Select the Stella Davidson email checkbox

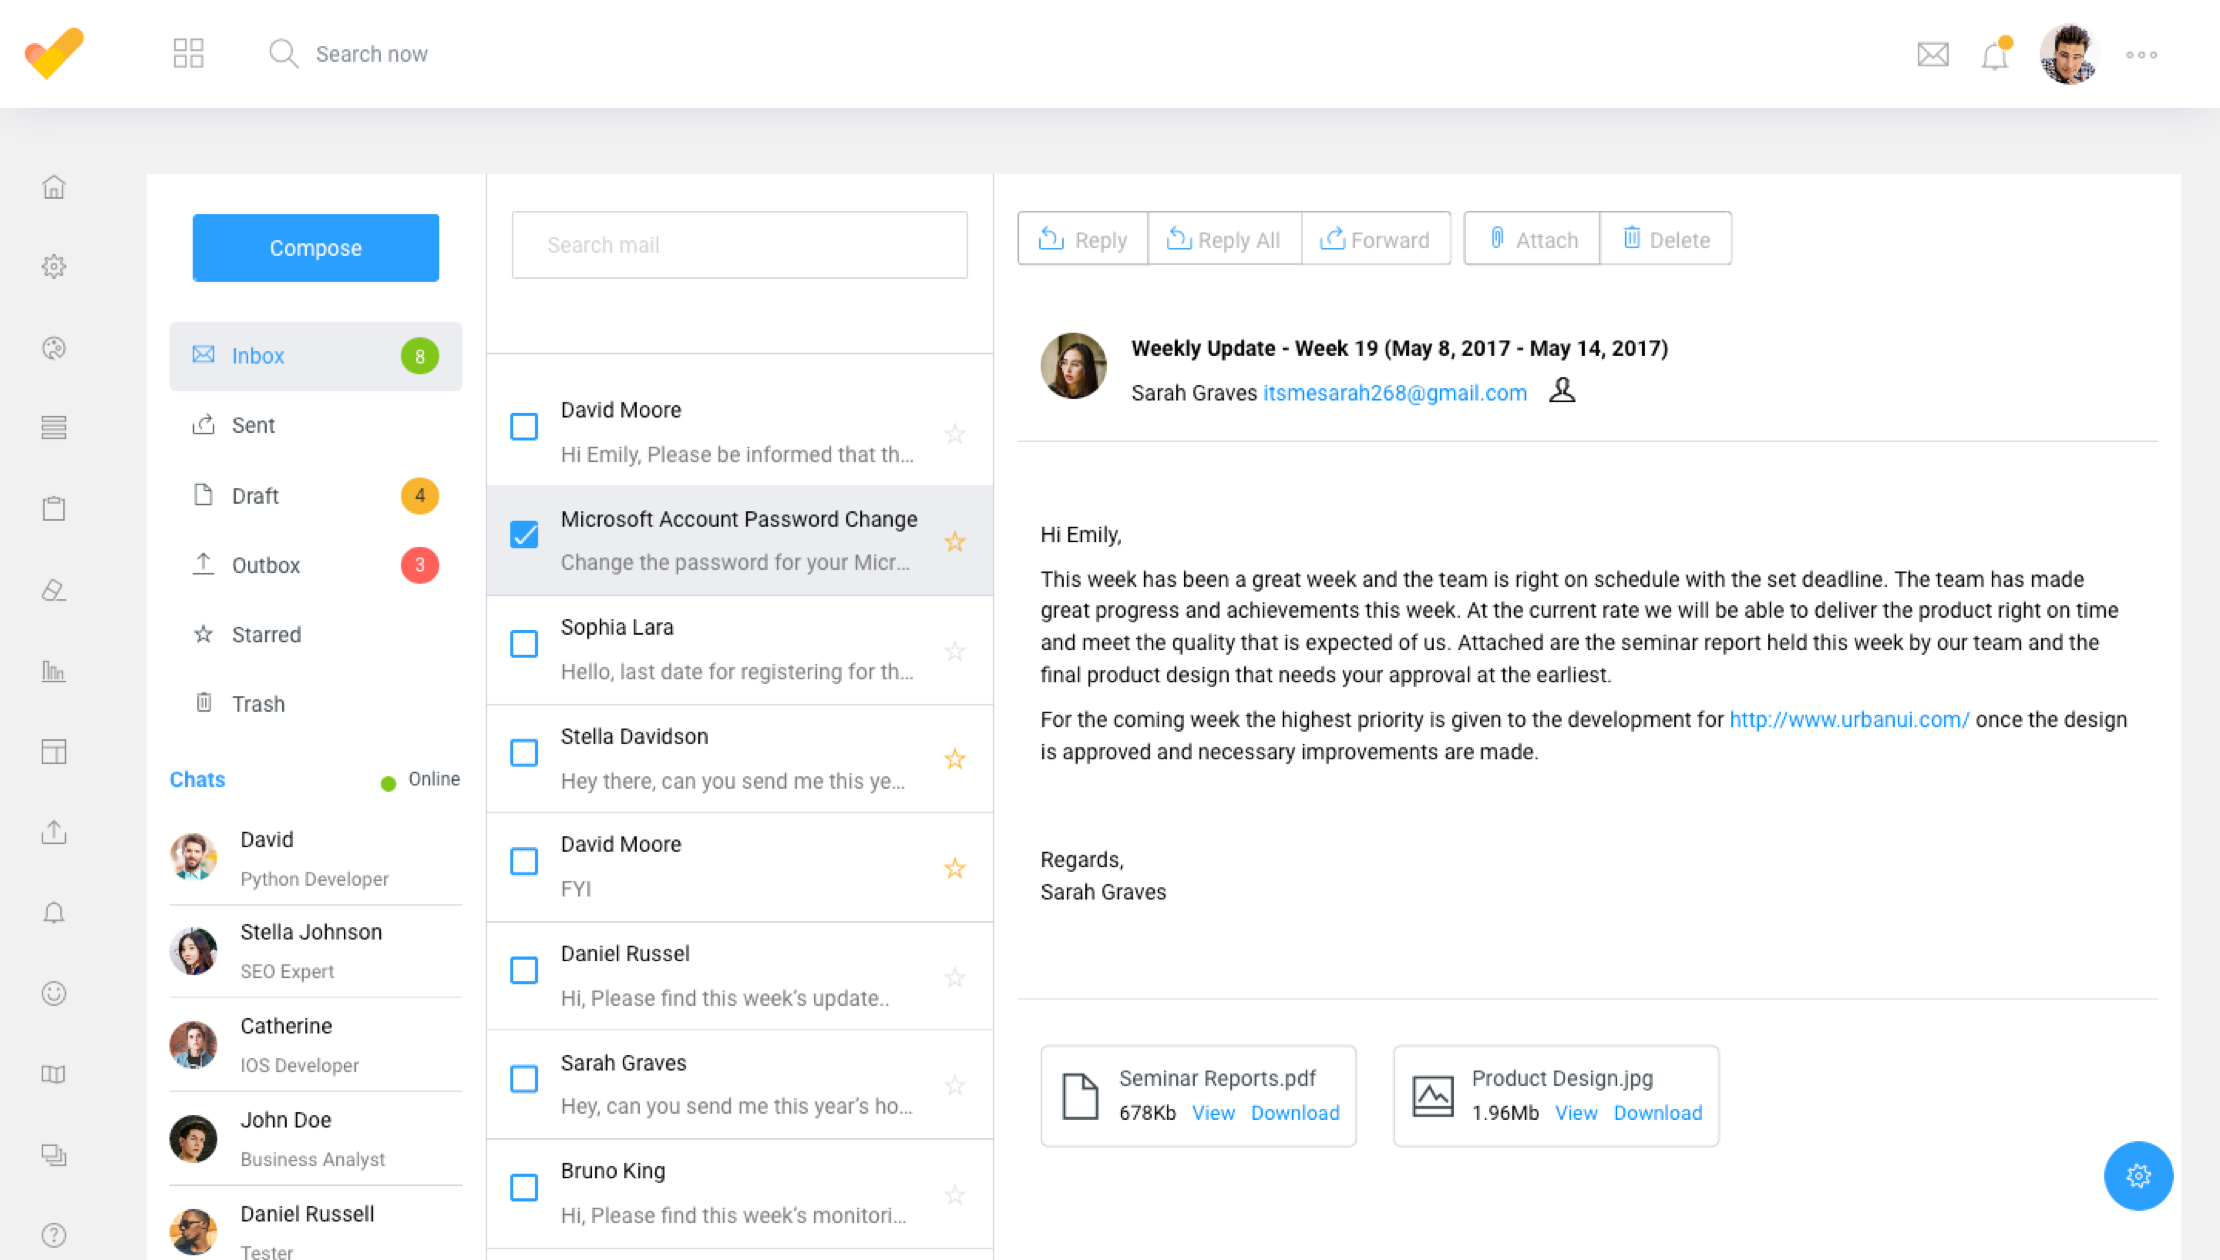(524, 753)
